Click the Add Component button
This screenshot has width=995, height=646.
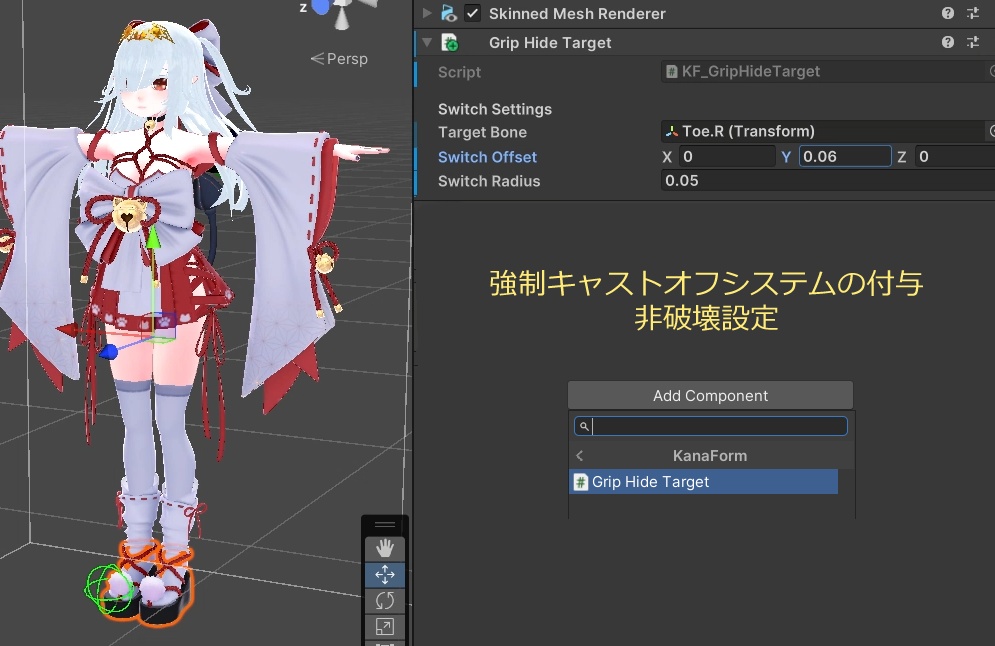point(710,395)
